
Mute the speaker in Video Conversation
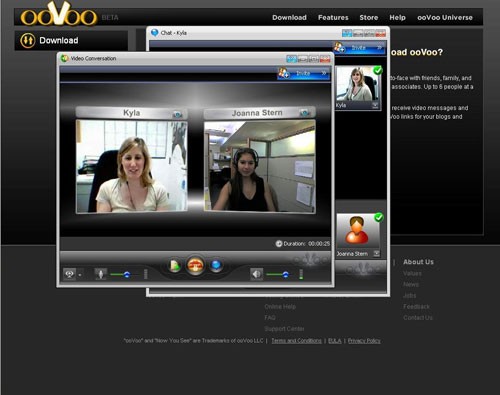[256, 274]
